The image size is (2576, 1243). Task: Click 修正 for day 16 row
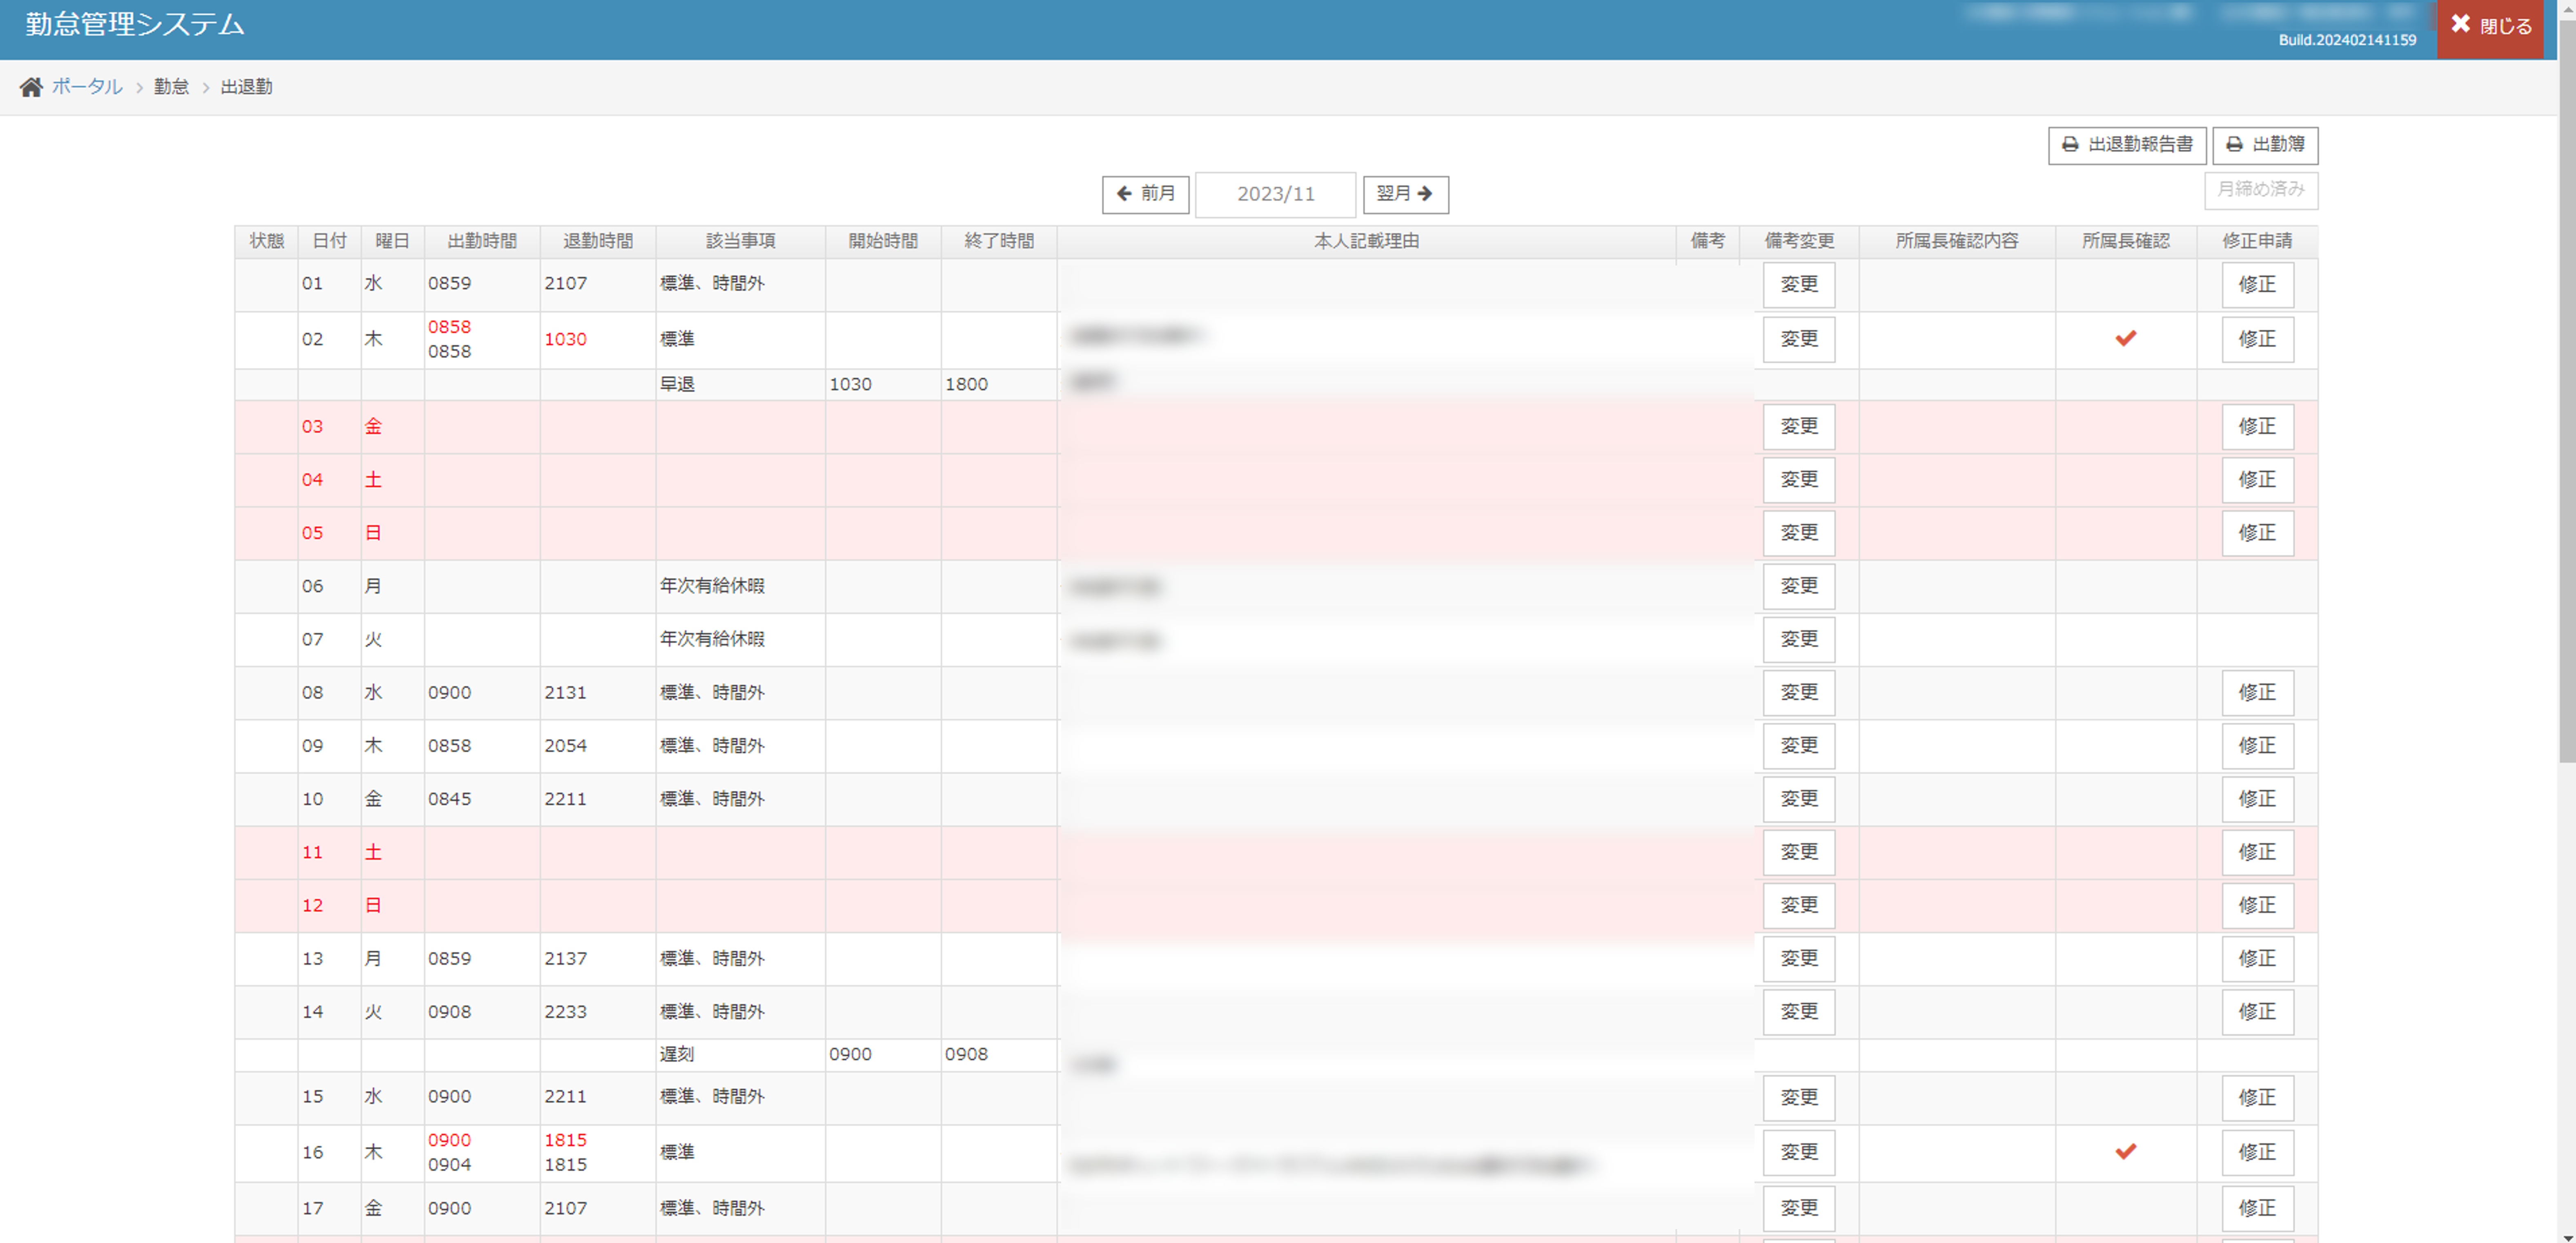[x=2257, y=1153]
